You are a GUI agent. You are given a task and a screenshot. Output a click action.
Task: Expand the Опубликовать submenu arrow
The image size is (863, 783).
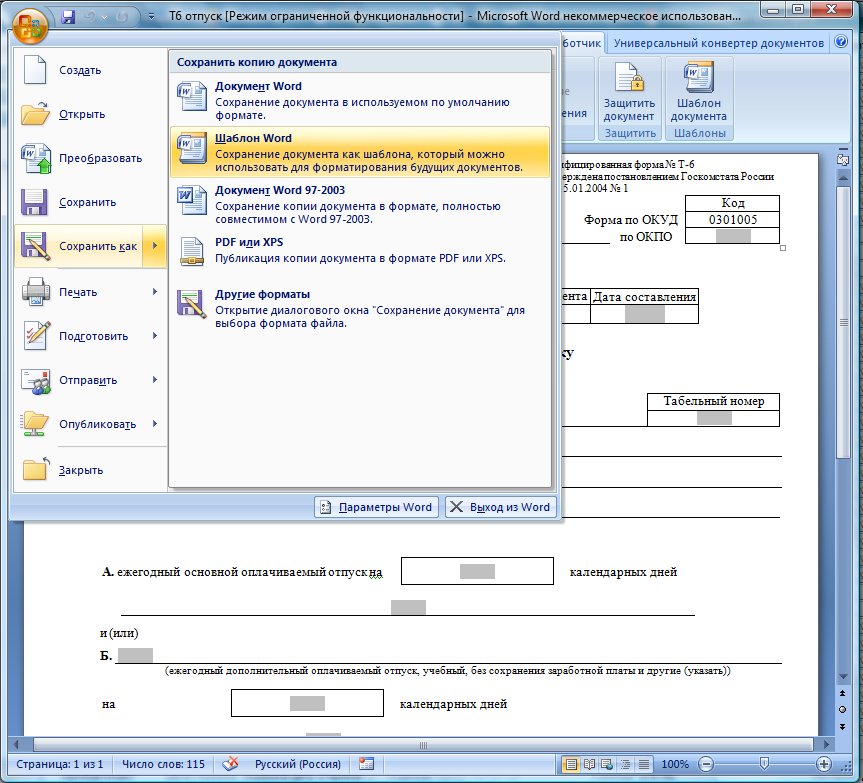(x=155, y=424)
